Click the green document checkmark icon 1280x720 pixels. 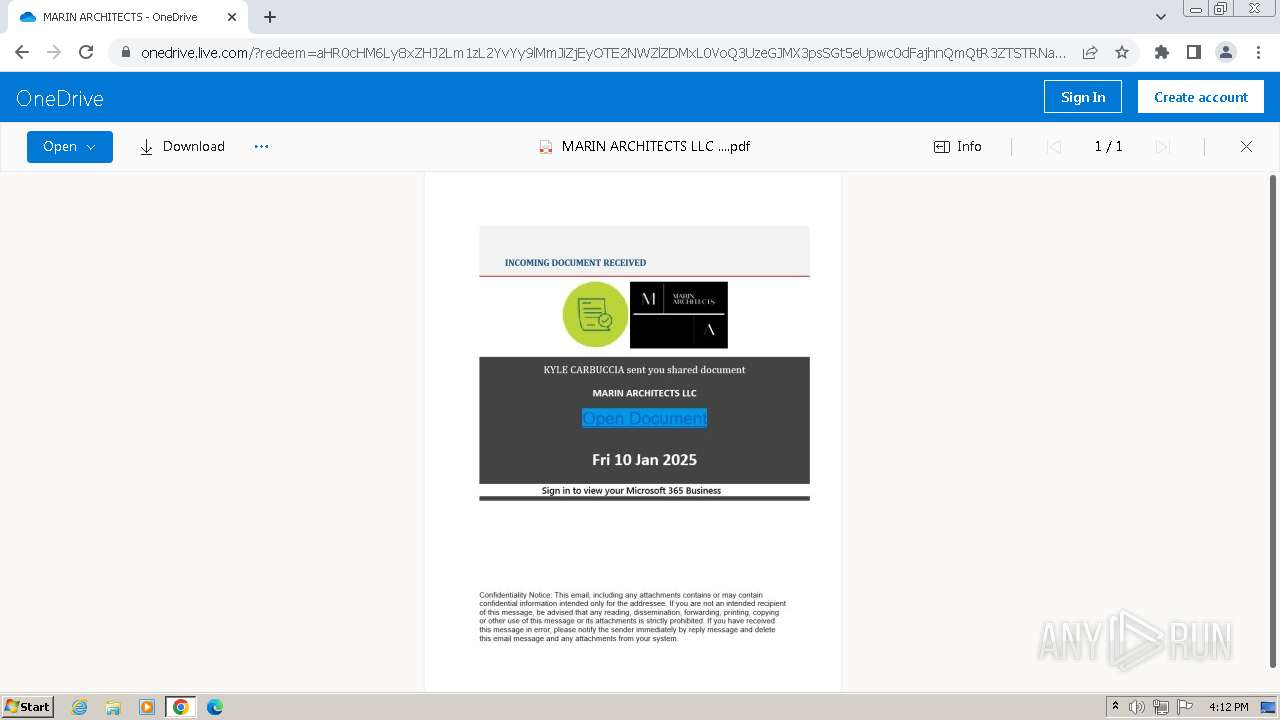[x=595, y=315]
